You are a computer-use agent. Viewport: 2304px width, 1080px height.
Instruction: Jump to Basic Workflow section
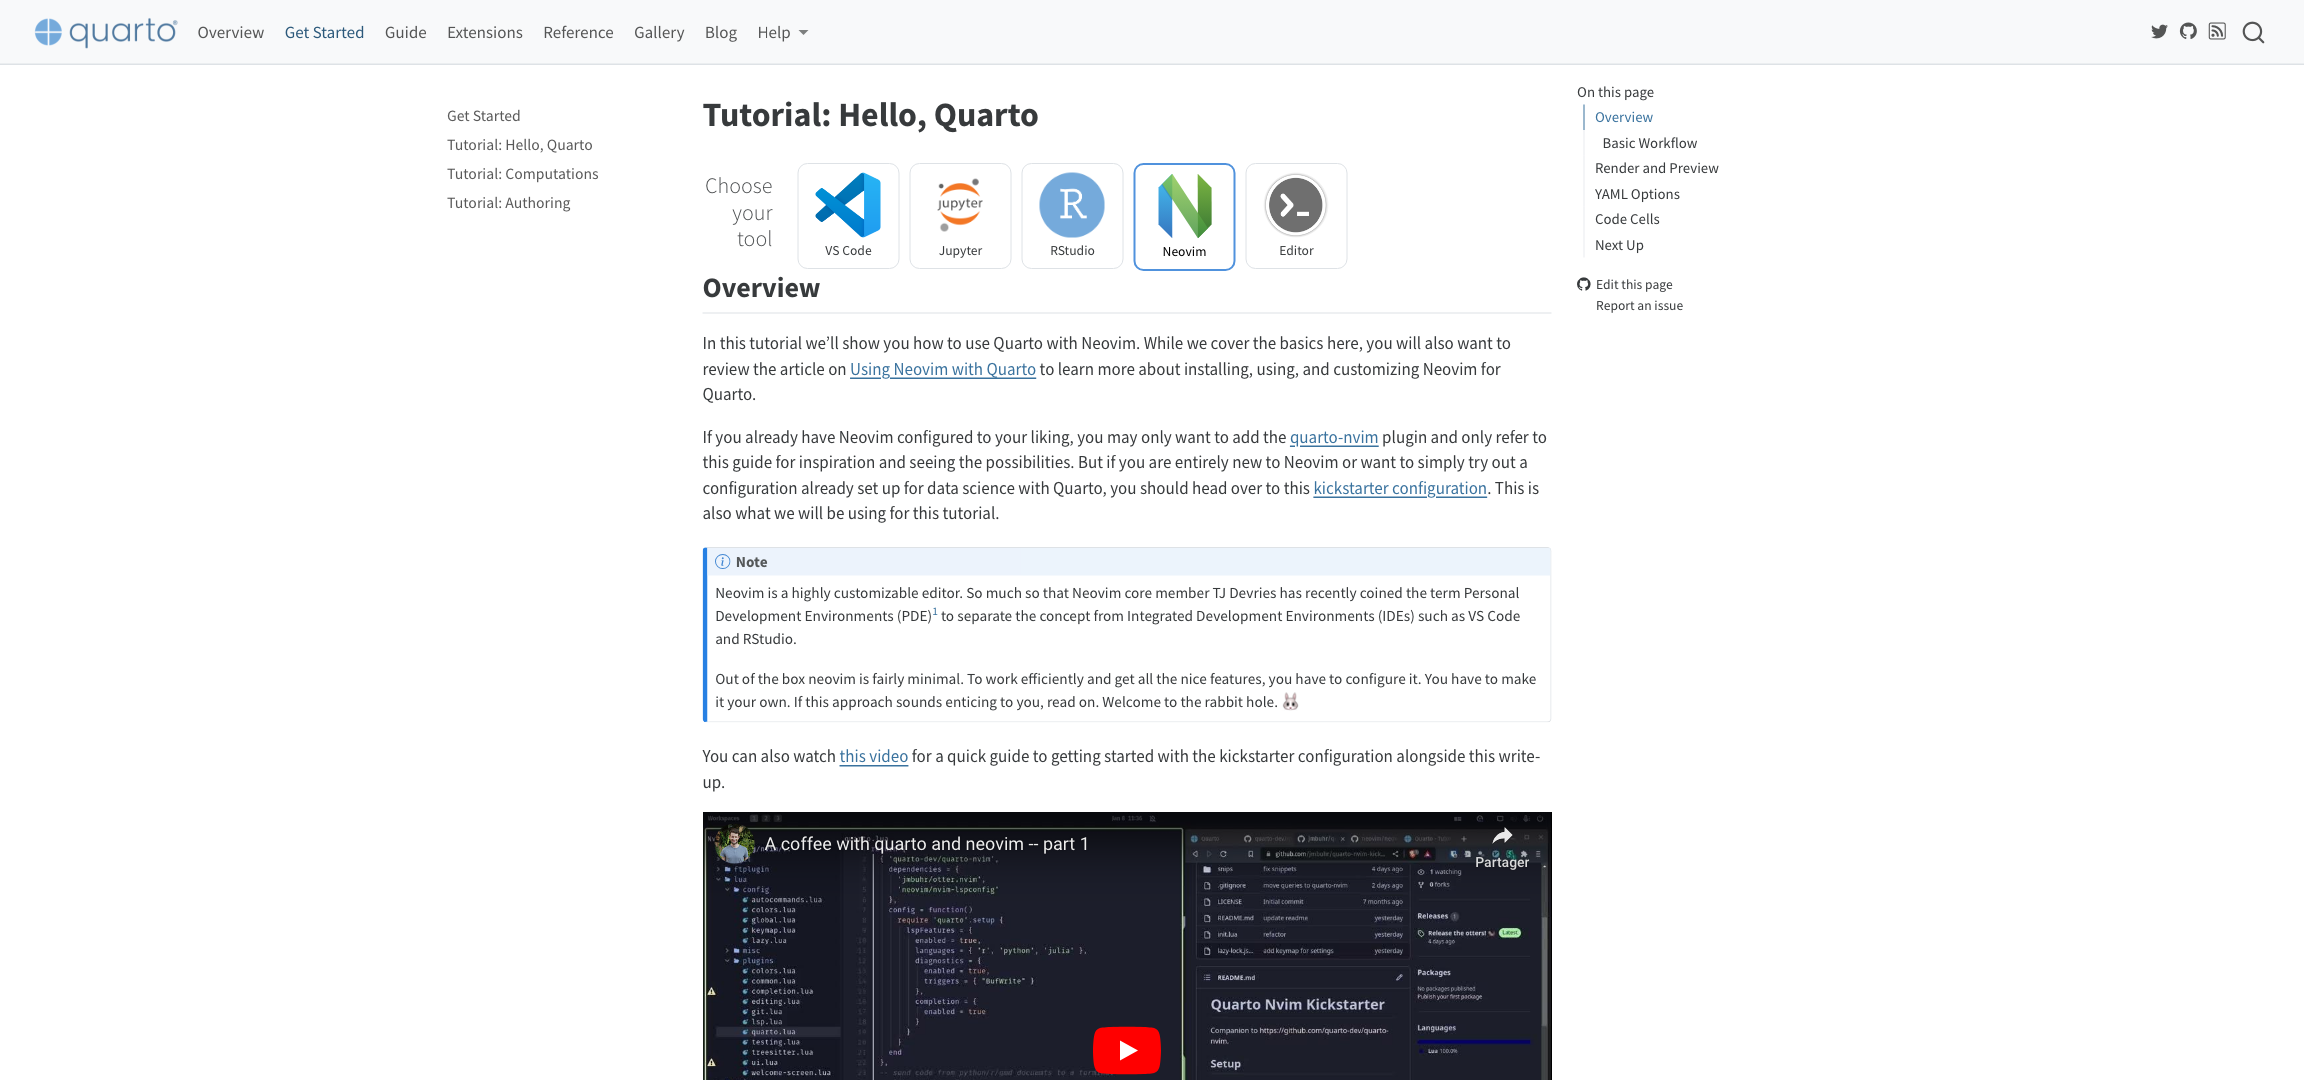pyautogui.click(x=1650, y=143)
